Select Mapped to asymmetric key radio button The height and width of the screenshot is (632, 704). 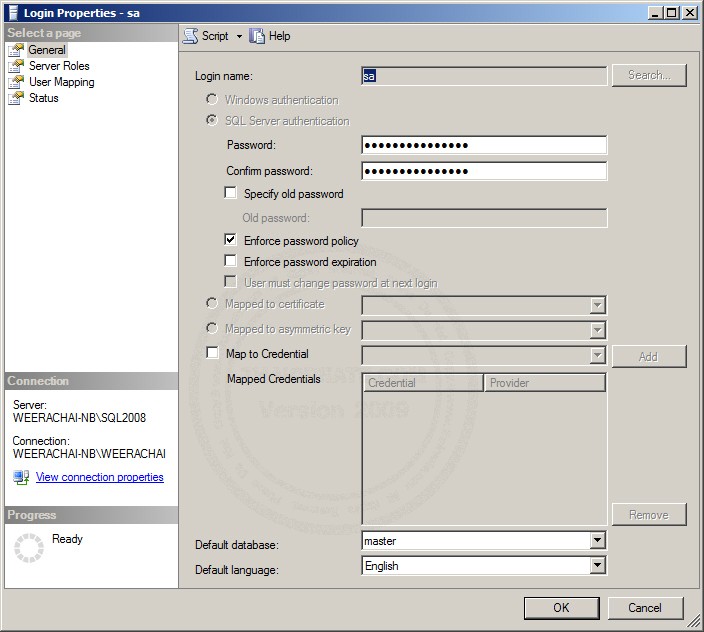[x=211, y=329]
